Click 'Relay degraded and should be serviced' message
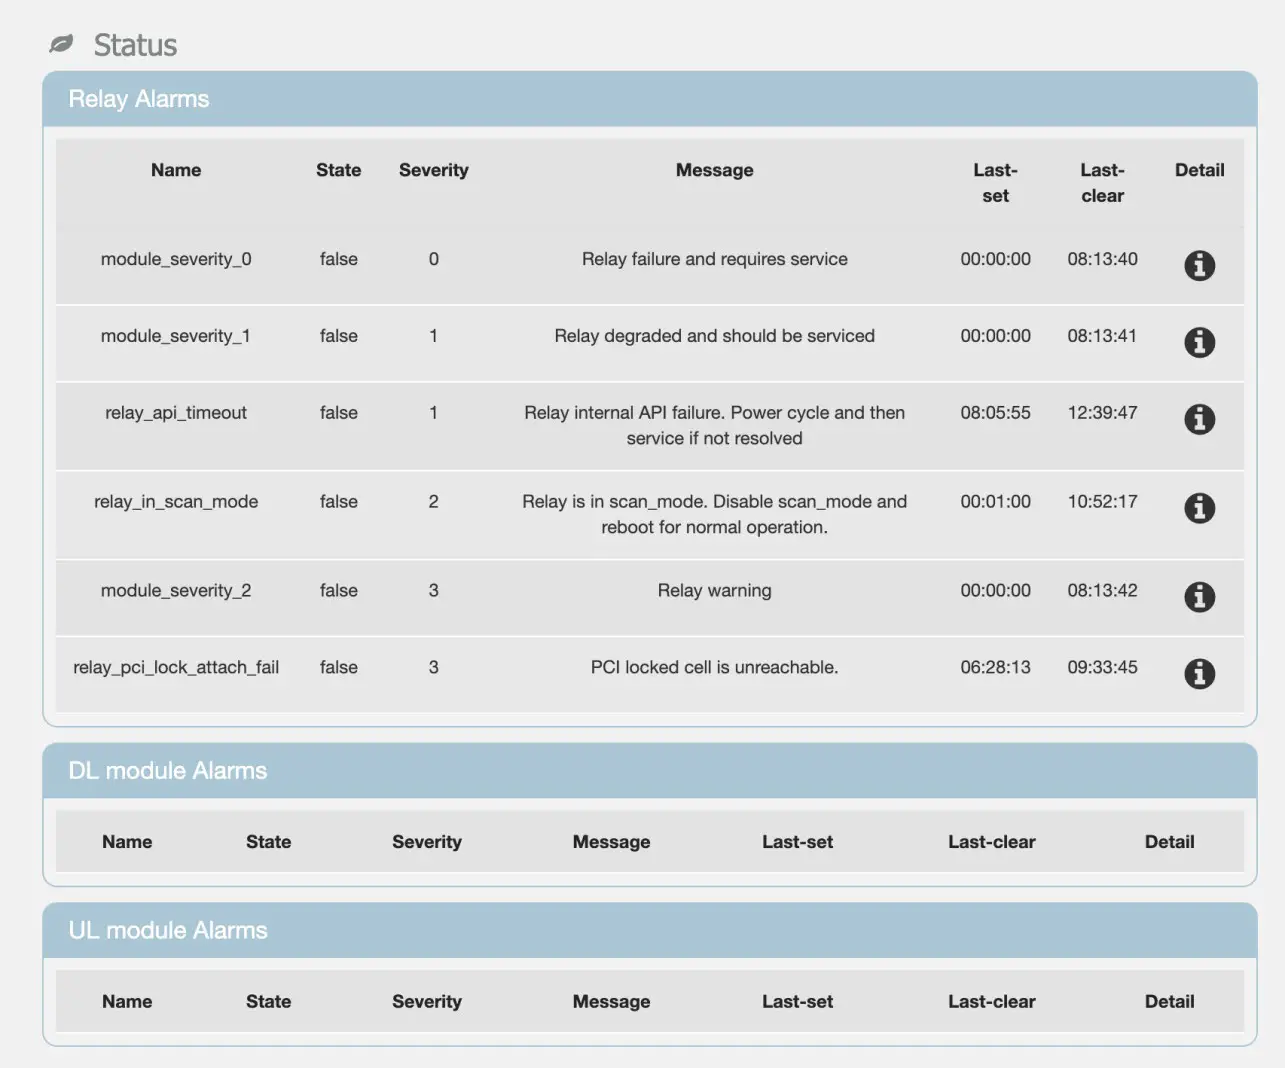 pyautogui.click(x=715, y=336)
